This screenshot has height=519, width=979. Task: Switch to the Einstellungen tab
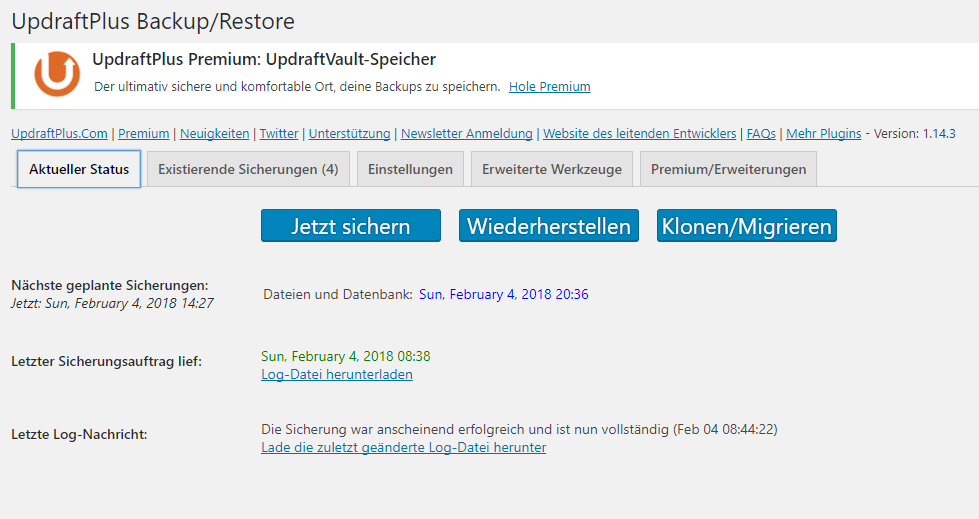410,169
